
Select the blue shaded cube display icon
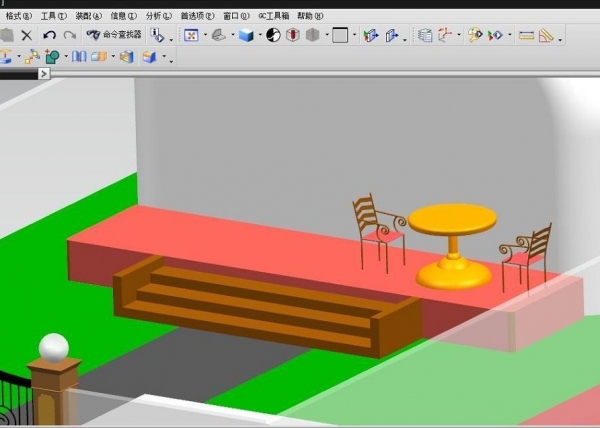245,35
